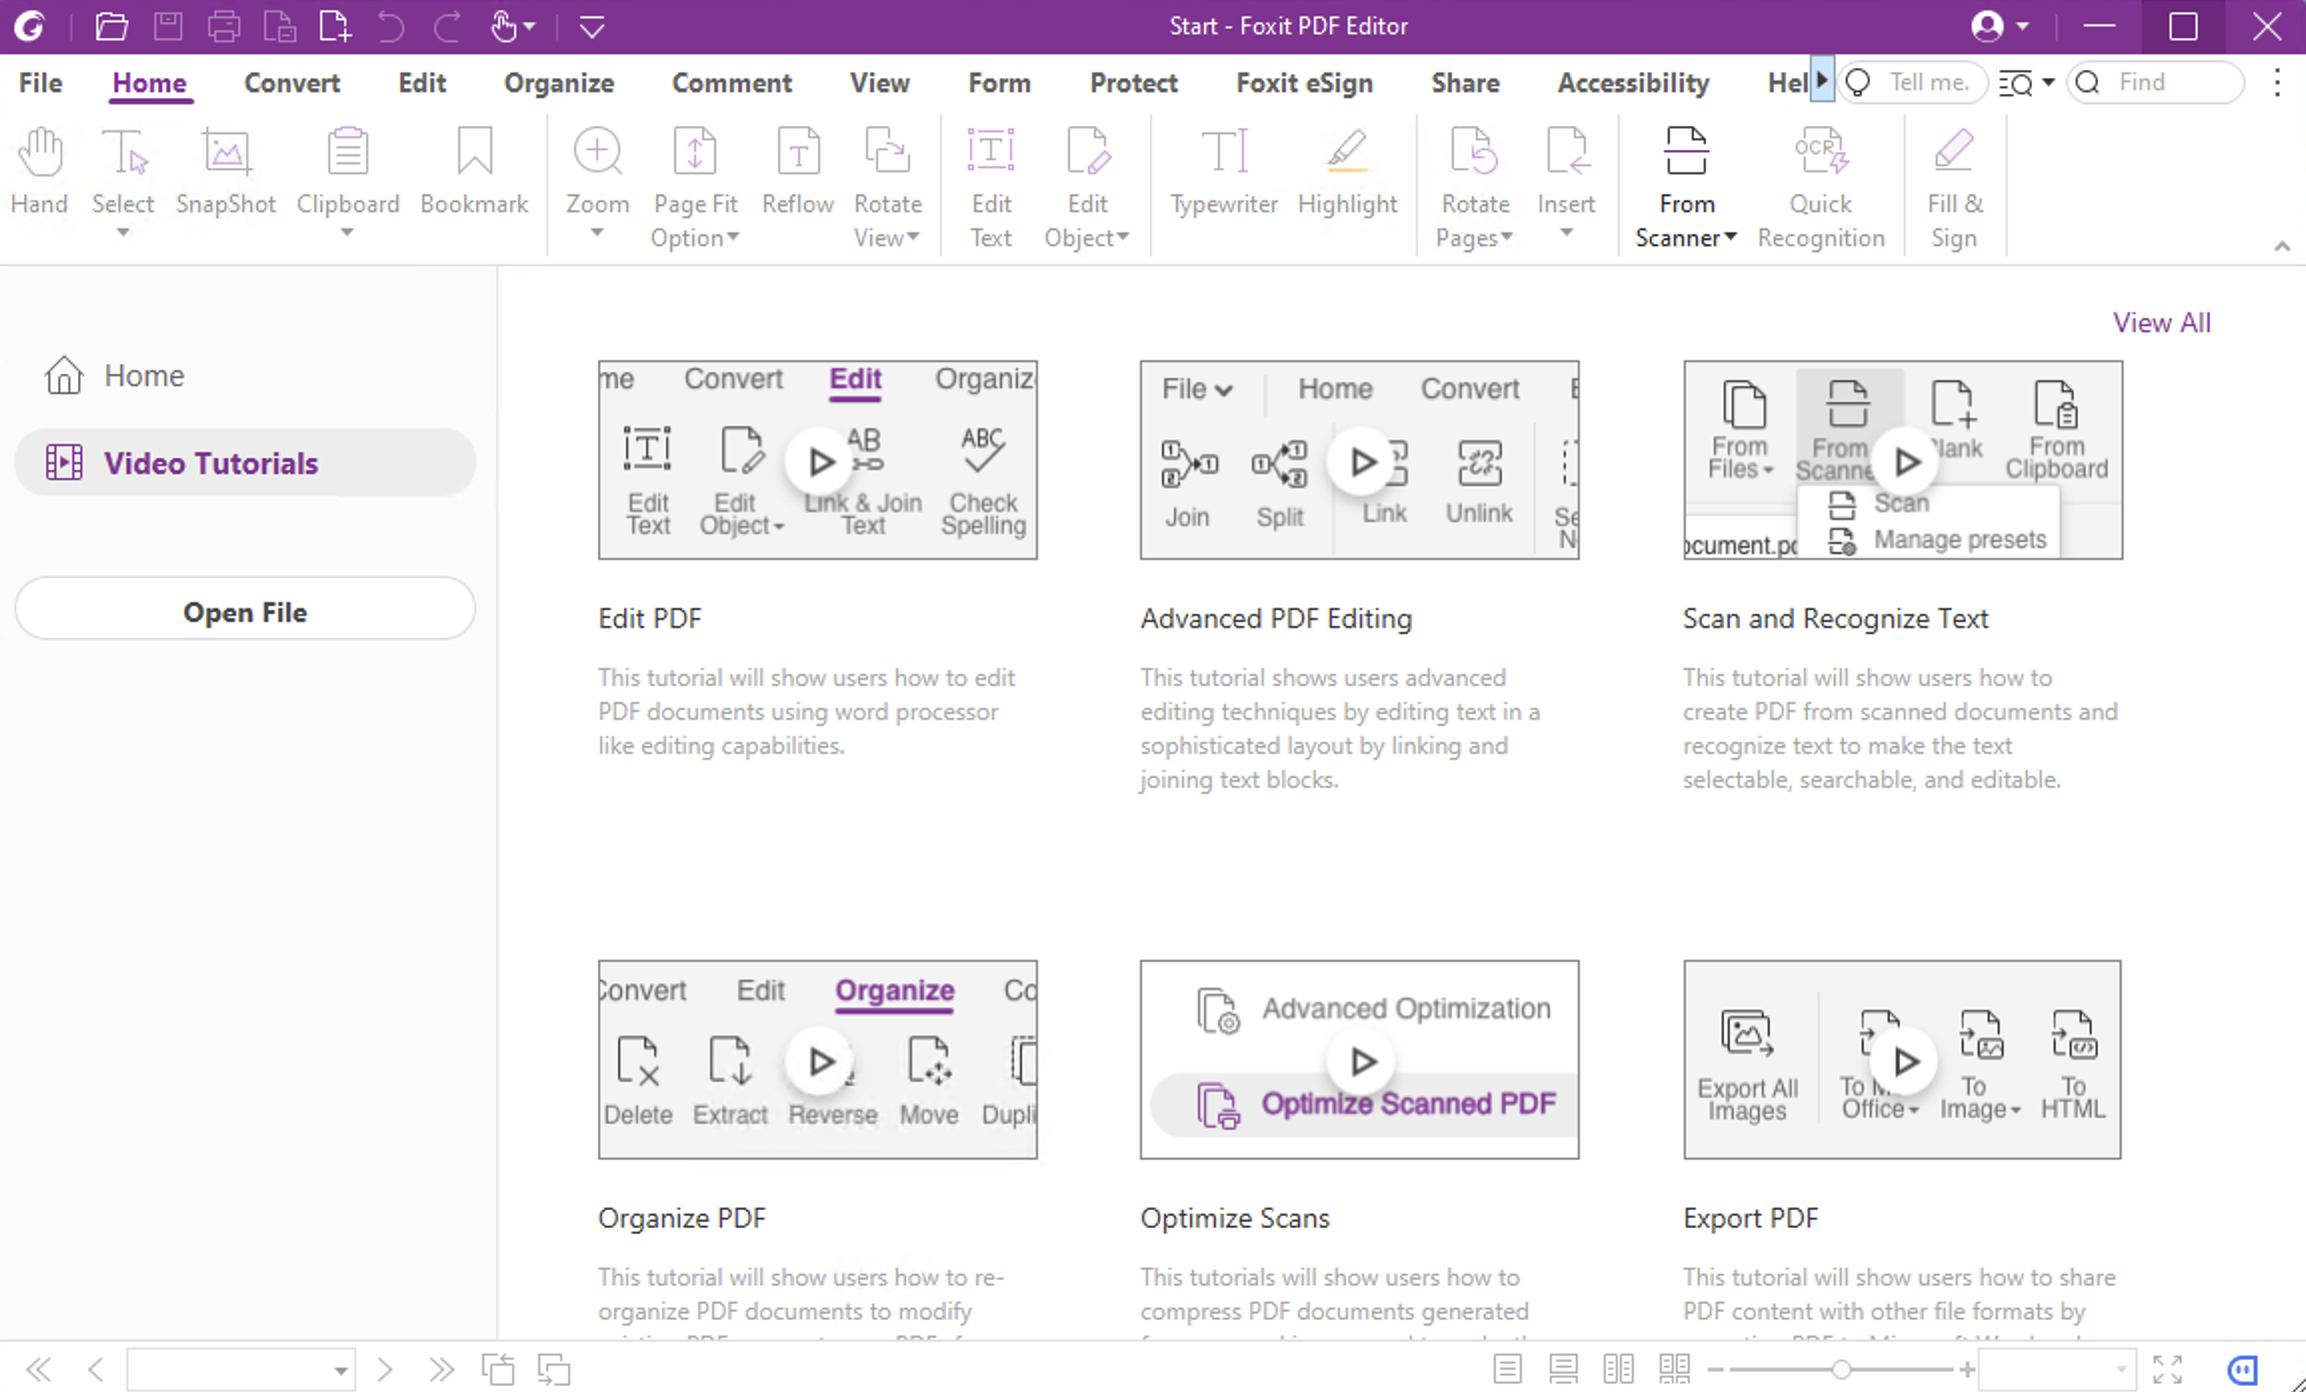Viewport: 2306px width, 1392px height.
Task: Switch to the Comment tab
Action: (732, 83)
